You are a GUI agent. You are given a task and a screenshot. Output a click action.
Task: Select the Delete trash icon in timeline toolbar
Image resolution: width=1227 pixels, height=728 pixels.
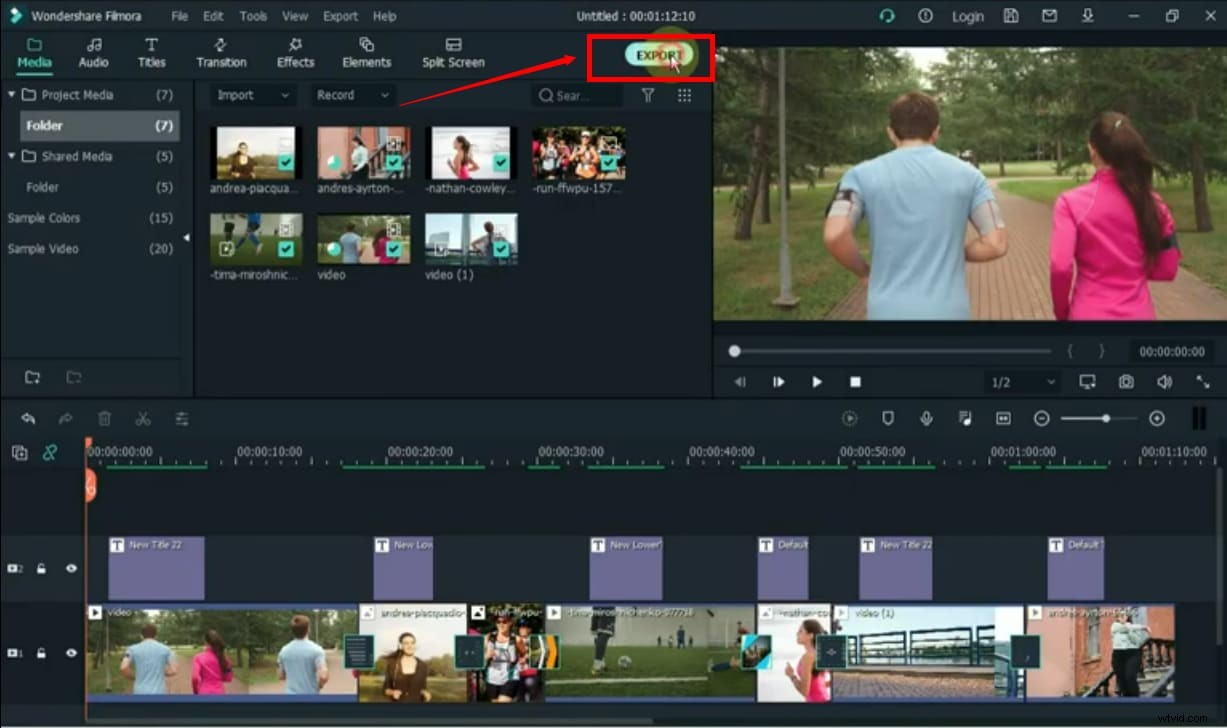coord(105,418)
